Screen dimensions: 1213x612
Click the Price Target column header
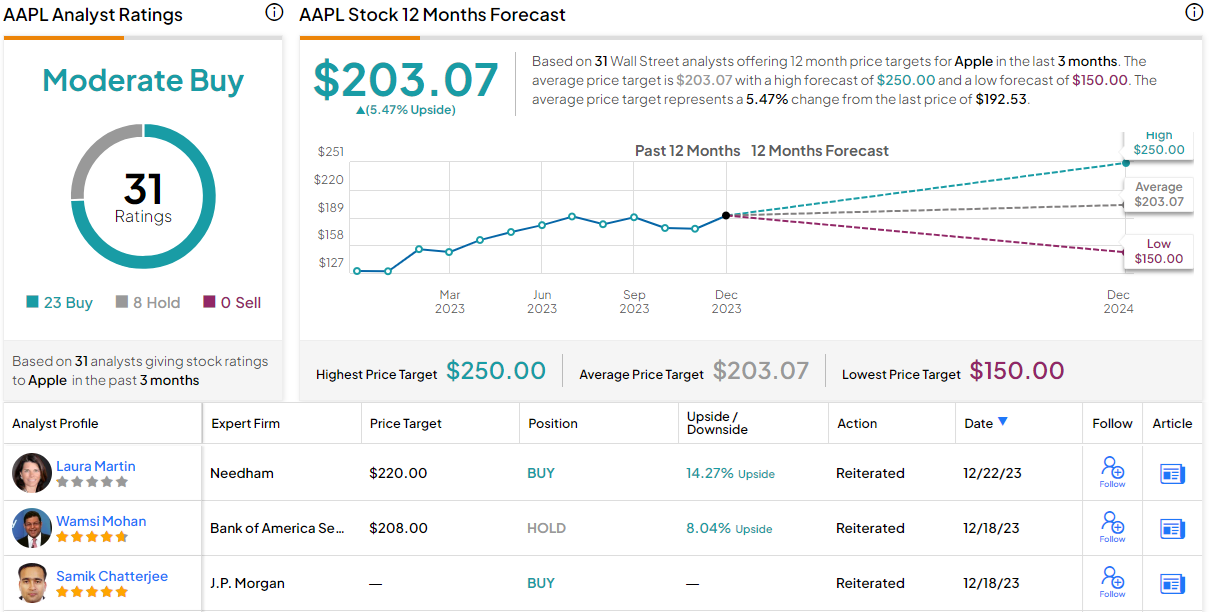click(x=406, y=423)
